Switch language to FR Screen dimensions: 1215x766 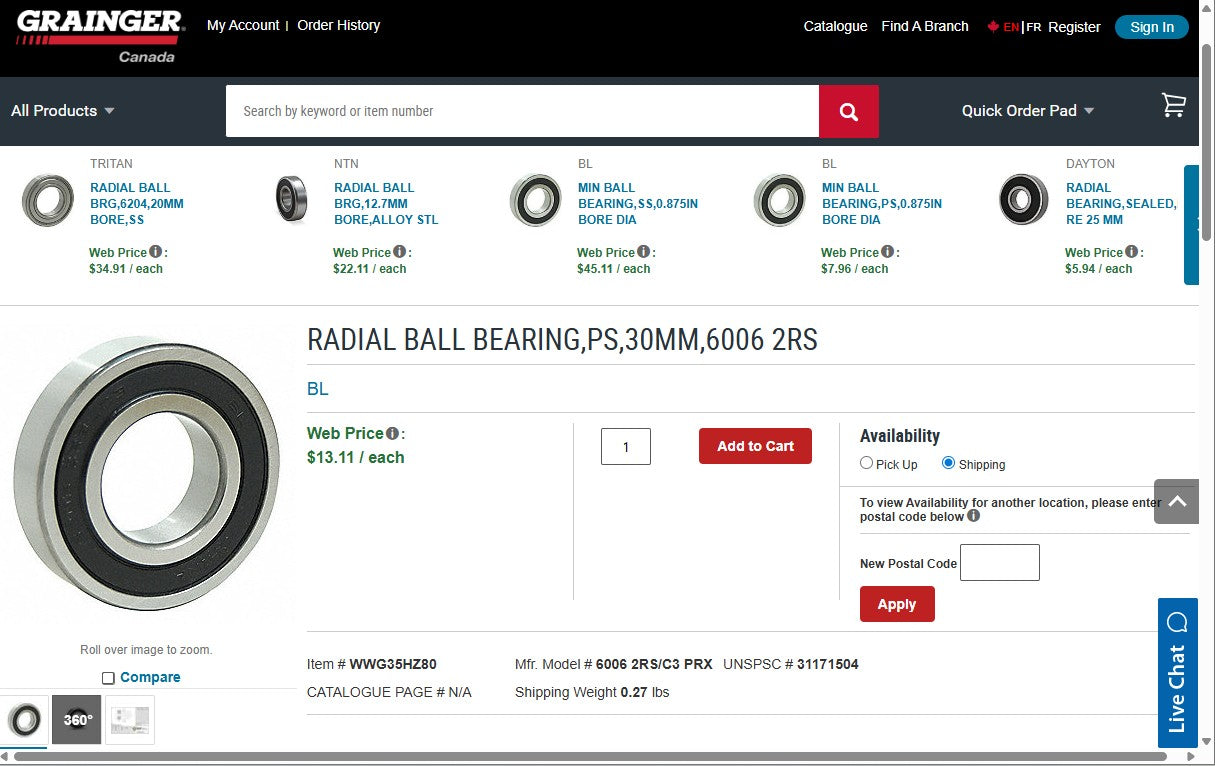[x=1033, y=27]
